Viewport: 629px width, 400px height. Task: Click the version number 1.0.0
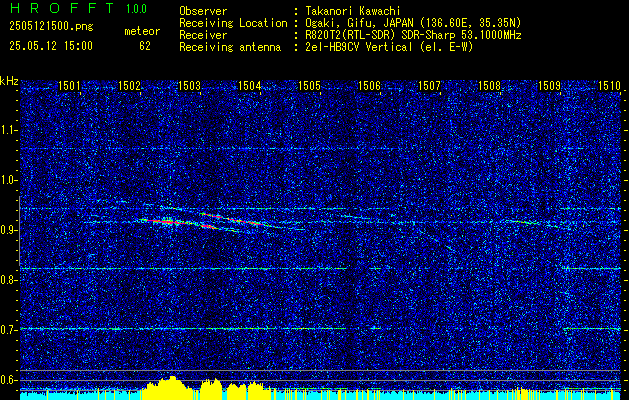(x=136, y=9)
